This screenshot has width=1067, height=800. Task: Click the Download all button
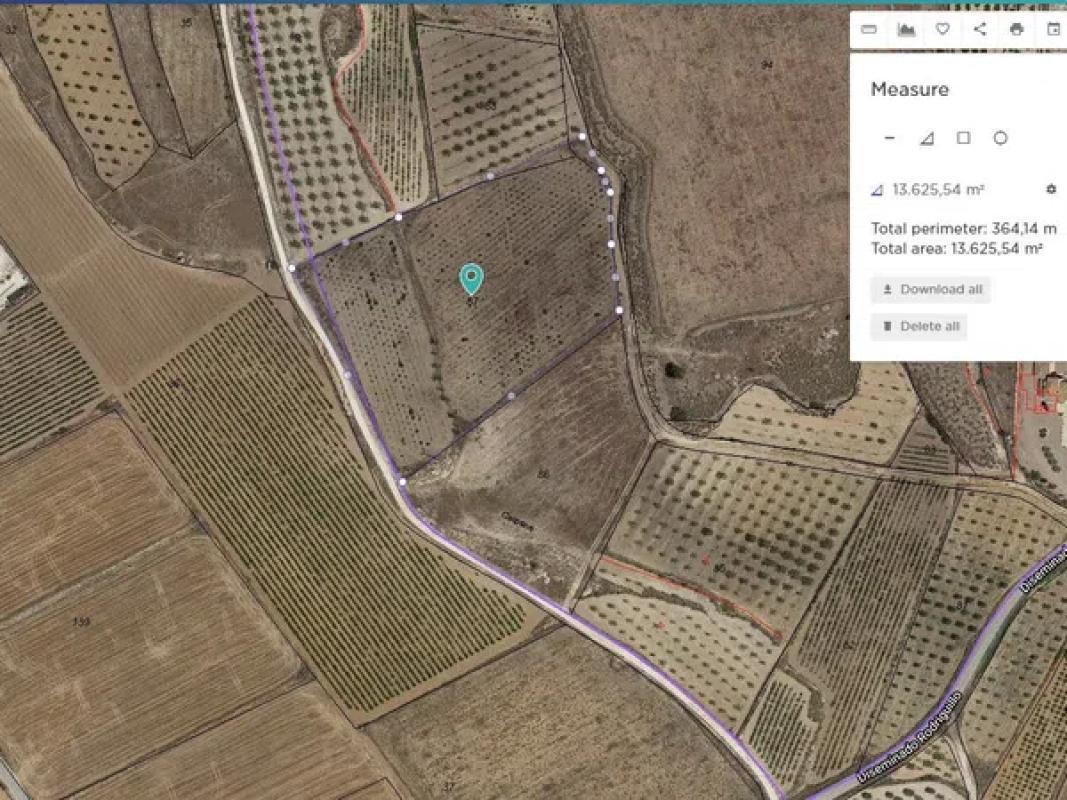(x=931, y=289)
